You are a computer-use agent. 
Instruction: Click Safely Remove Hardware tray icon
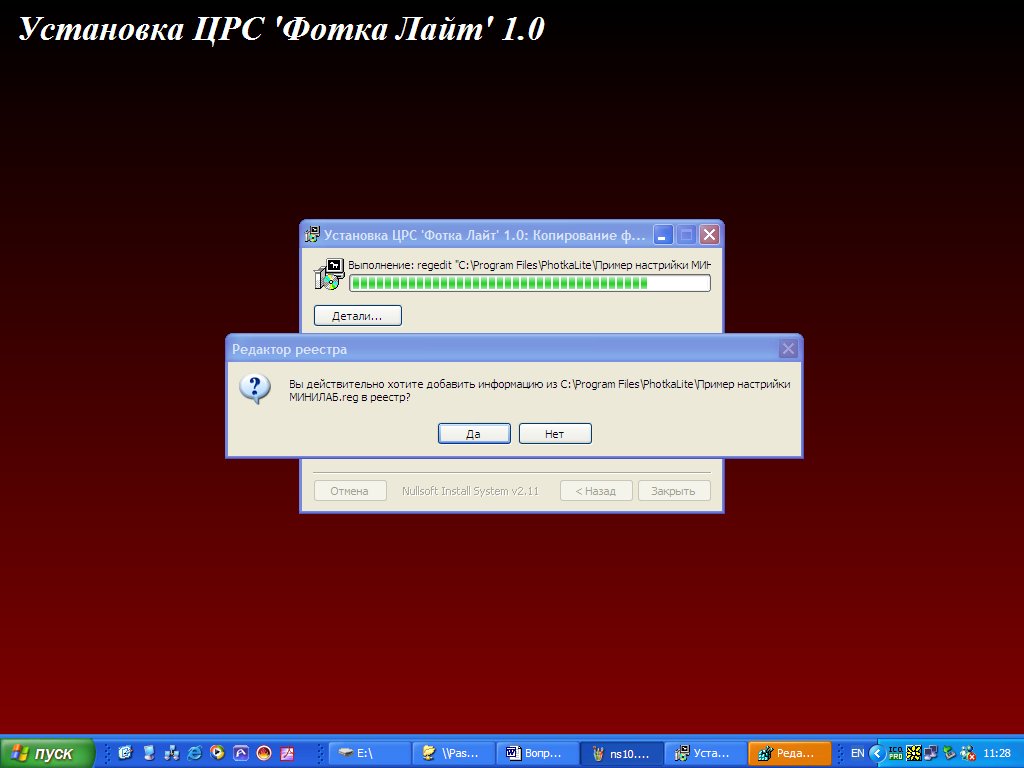(949, 753)
